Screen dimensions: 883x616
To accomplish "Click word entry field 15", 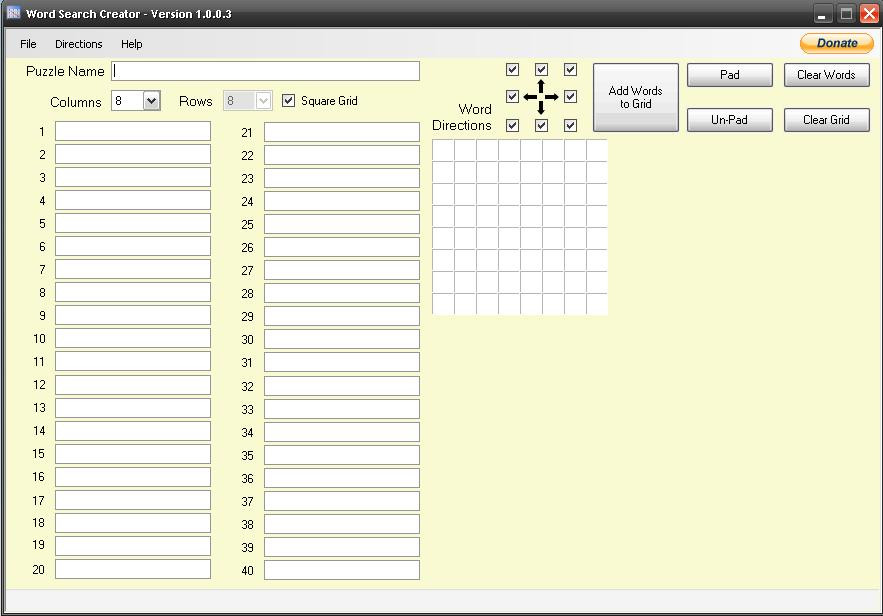I will (x=133, y=454).
